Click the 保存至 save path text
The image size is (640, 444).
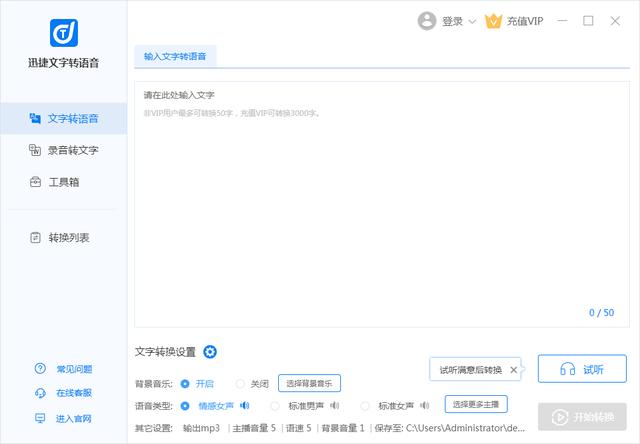click(450, 428)
